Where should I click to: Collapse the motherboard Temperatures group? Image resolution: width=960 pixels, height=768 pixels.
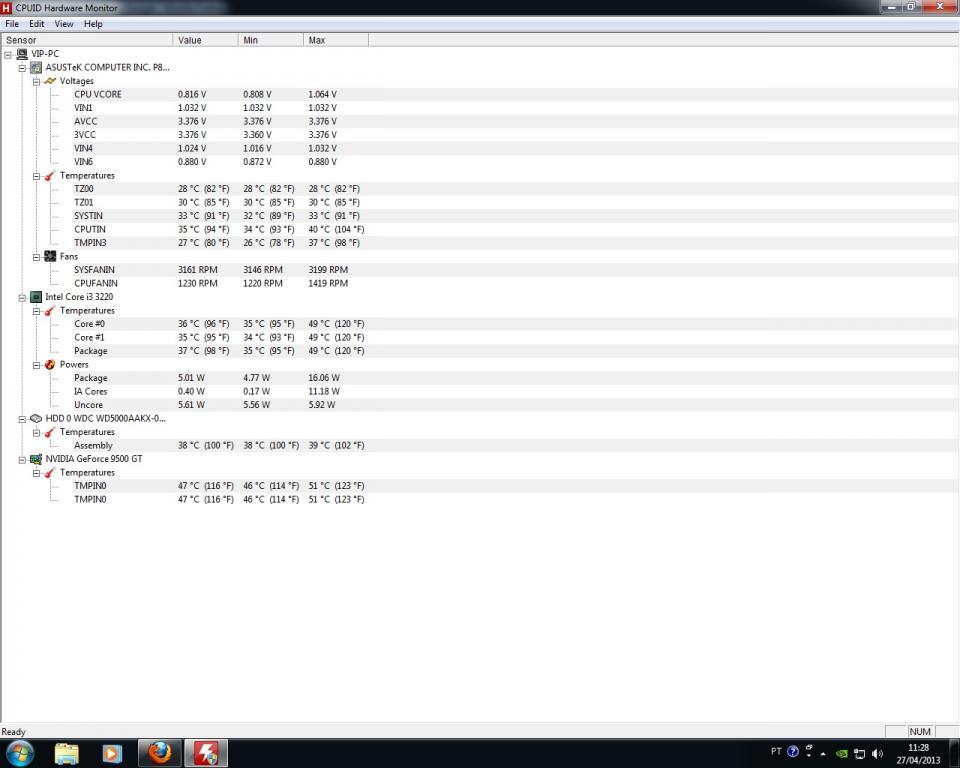(36, 176)
